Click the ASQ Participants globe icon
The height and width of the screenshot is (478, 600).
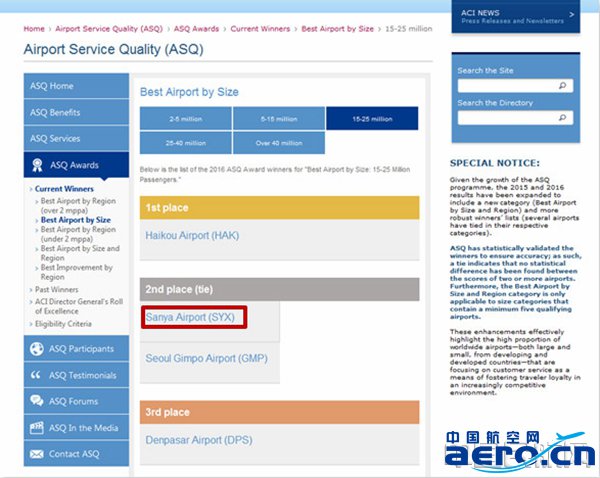pos(37,349)
